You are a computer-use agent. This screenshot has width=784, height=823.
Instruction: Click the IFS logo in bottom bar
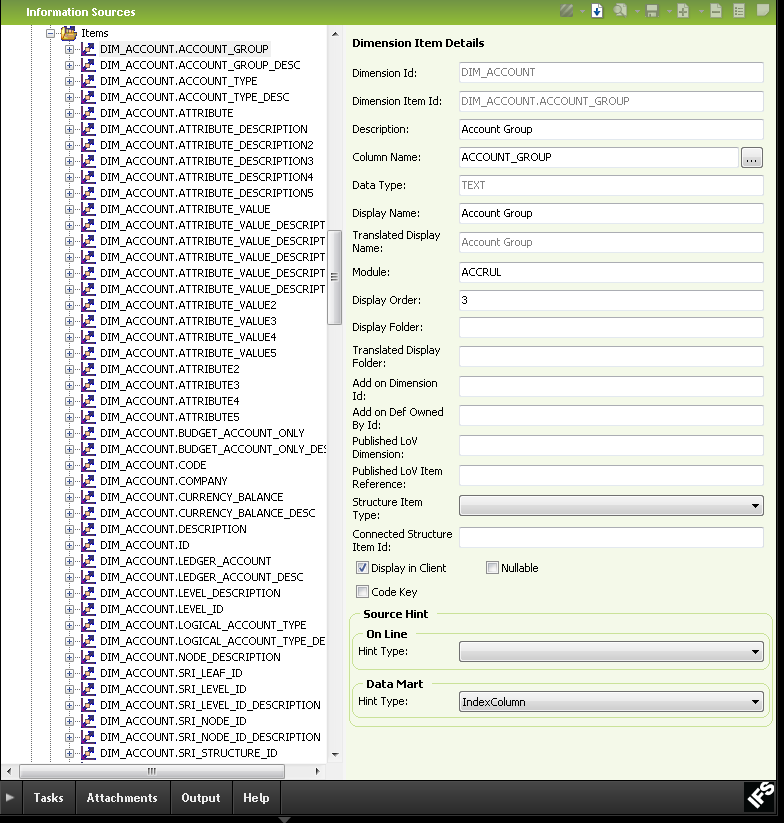click(760, 797)
